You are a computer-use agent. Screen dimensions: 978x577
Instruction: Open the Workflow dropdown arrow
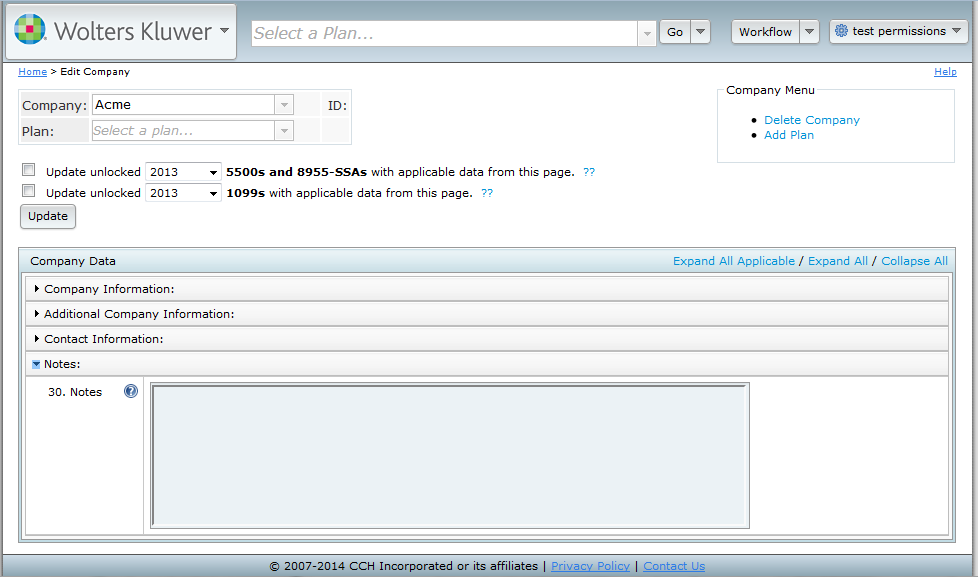809,32
